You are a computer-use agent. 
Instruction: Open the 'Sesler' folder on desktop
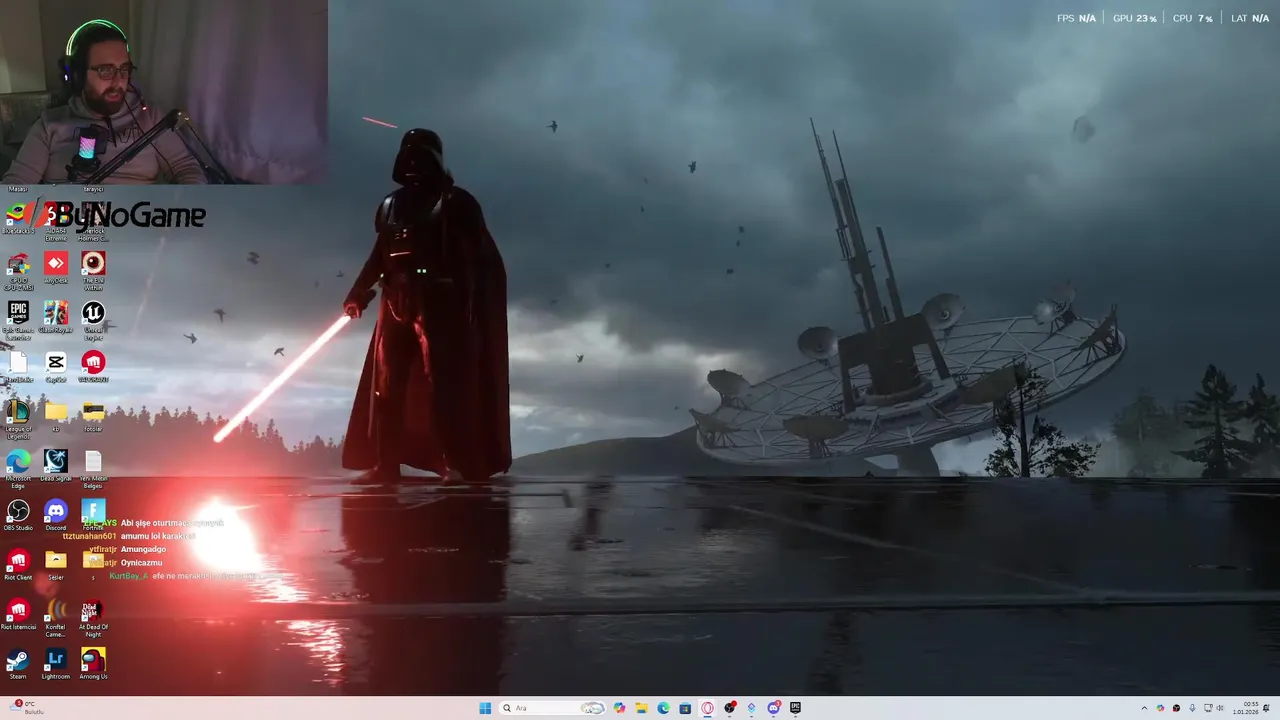click(56, 565)
